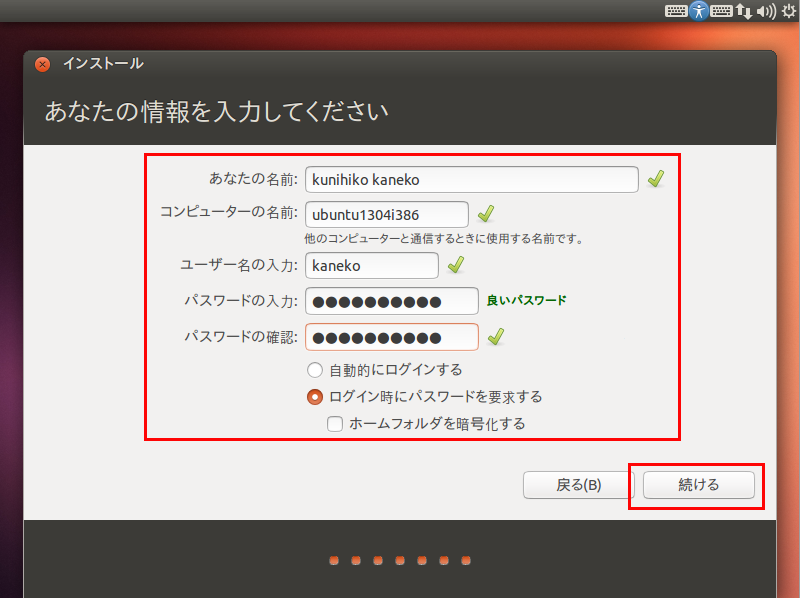This screenshot has width=800, height=598.
Task: Click keyboard indicator left of accessibility icon
Action: (x=676, y=11)
